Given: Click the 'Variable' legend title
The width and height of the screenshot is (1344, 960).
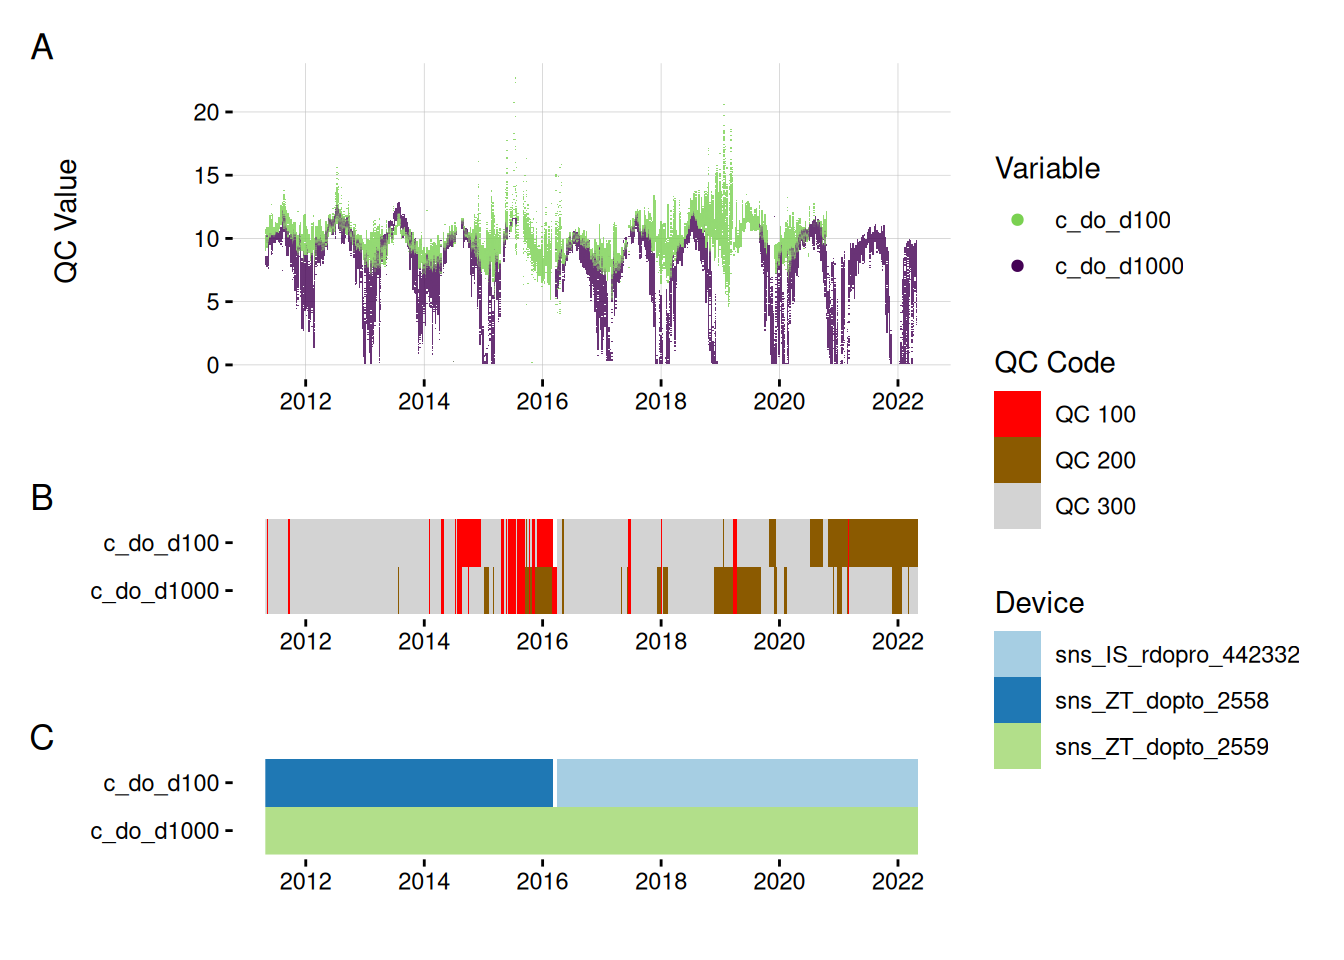Looking at the screenshot, I should pos(1047,168).
